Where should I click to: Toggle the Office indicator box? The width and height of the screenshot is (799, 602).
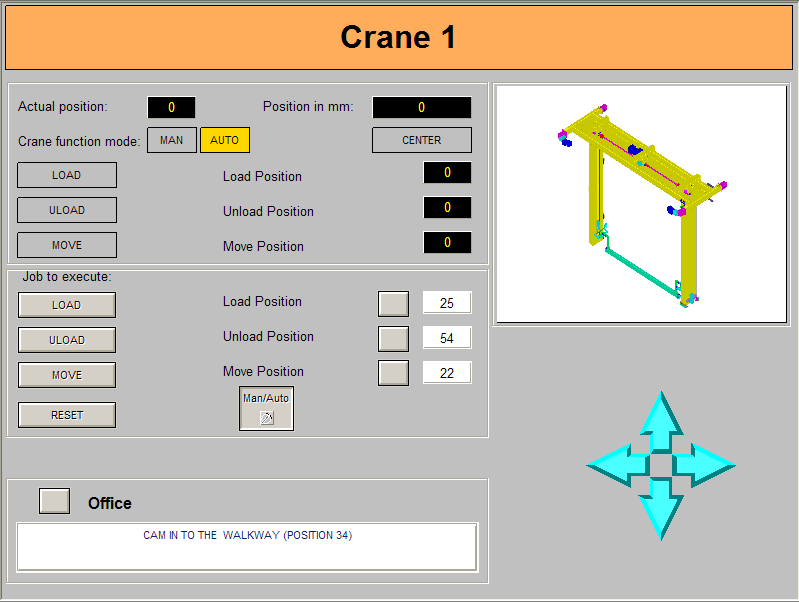click(55, 501)
